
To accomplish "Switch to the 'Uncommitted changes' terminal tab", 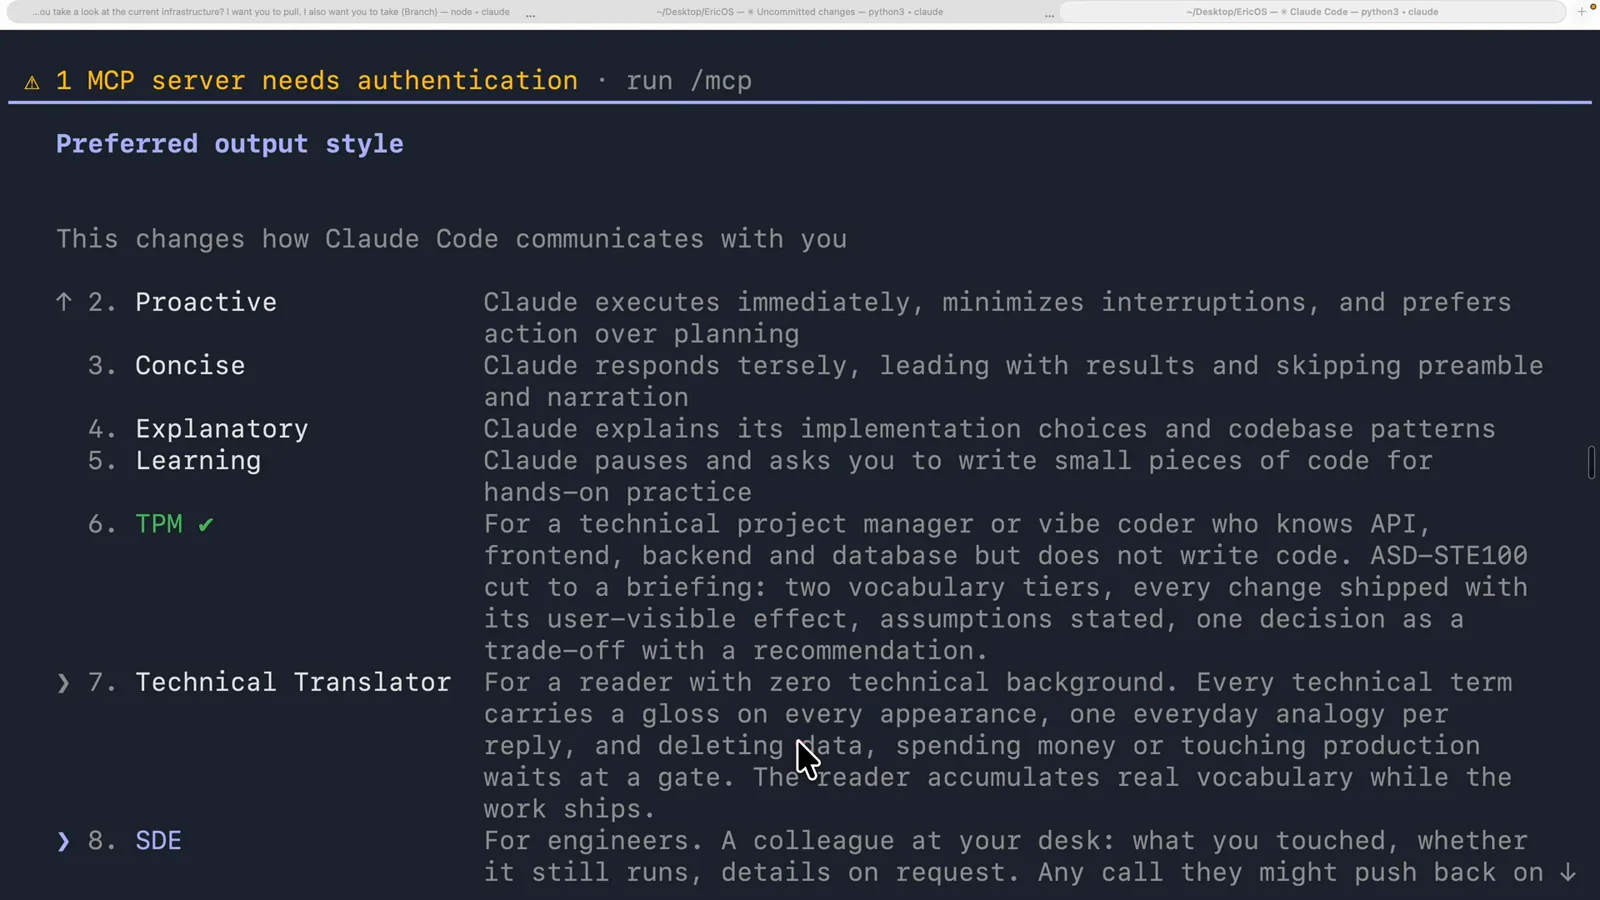I will tap(799, 12).
